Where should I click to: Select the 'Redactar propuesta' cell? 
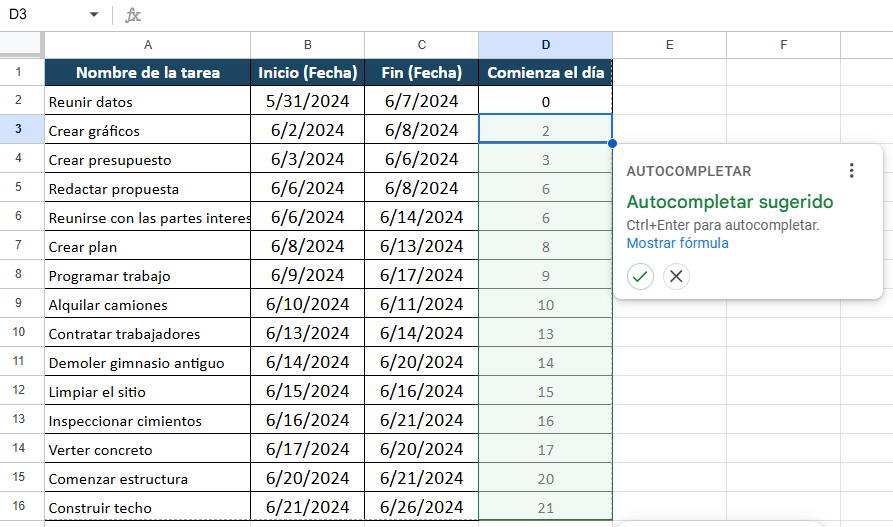pos(148,188)
